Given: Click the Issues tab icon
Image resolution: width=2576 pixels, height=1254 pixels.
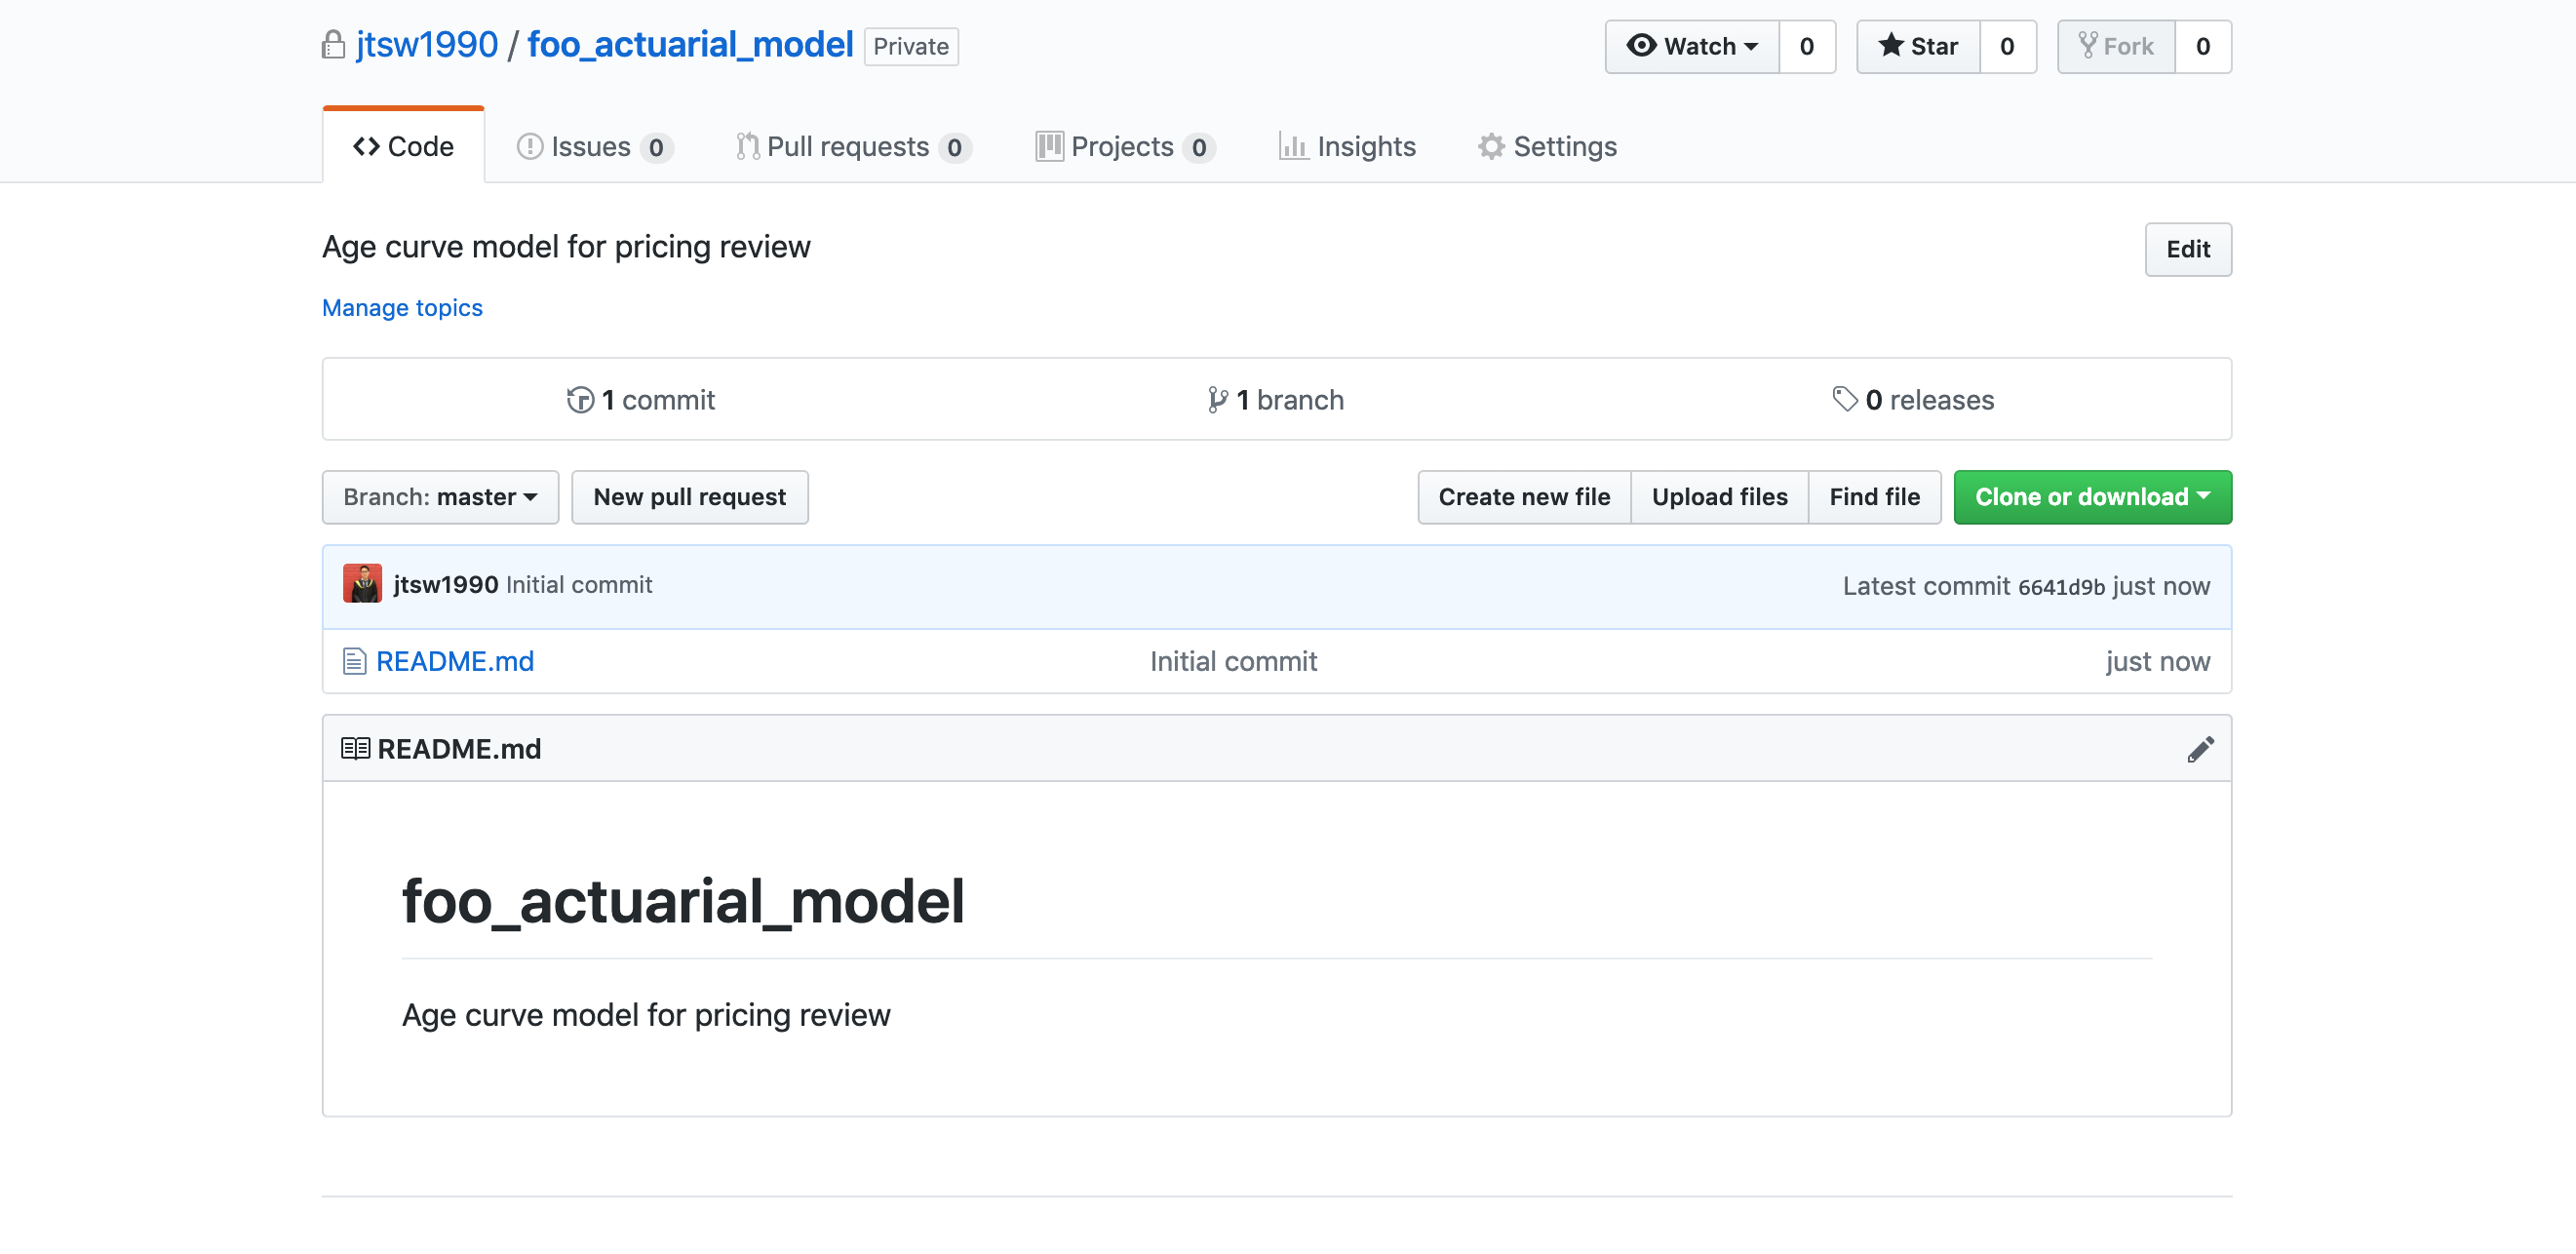Looking at the screenshot, I should pos(529,146).
